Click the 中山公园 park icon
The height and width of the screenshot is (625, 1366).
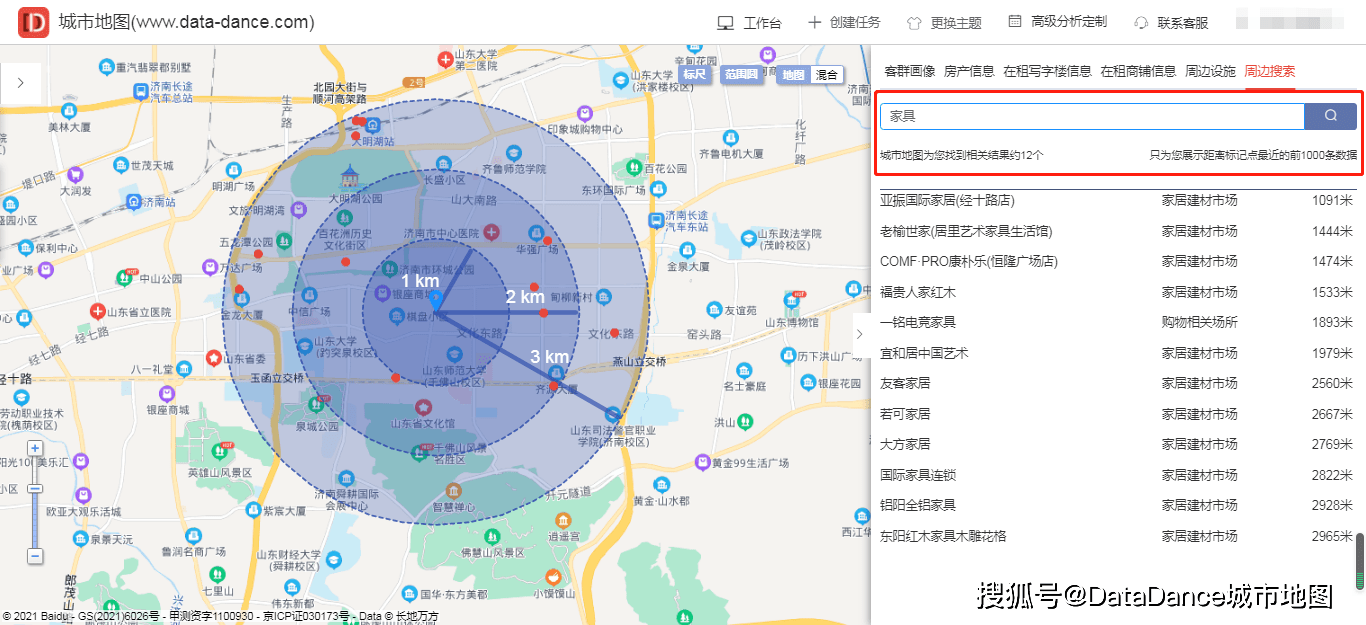pos(127,277)
